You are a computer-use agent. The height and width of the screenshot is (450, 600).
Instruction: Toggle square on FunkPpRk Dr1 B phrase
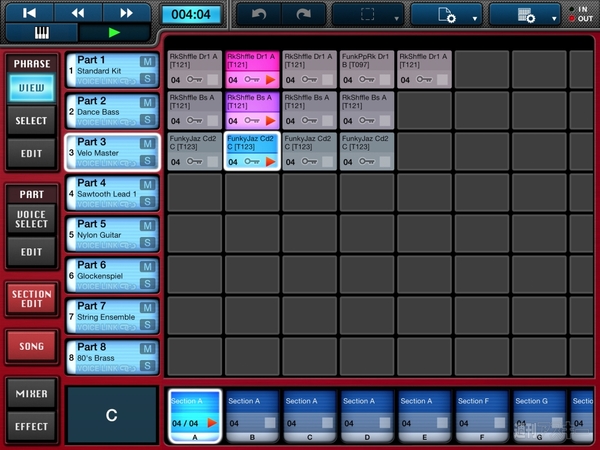click(x=385, y=80)
